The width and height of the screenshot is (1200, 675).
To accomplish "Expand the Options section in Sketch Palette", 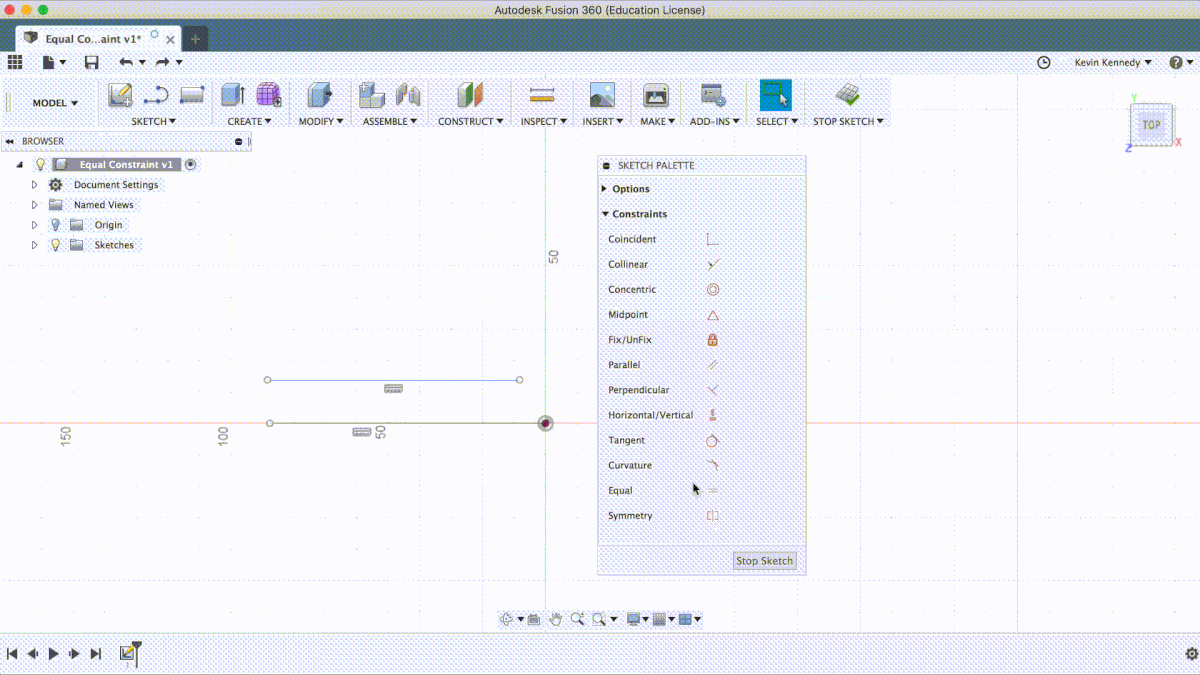I will [x=604, y=189].
